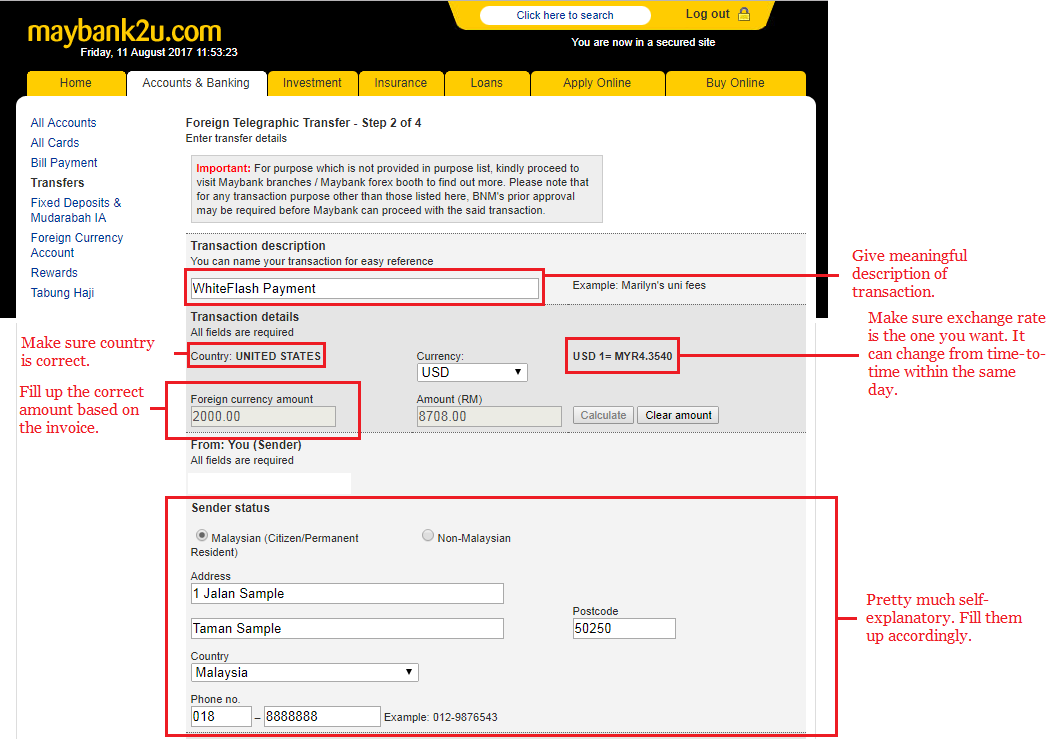Click the 'Click here to search' box
This screenshot has width=1061, height=739.
click(565, 15)
